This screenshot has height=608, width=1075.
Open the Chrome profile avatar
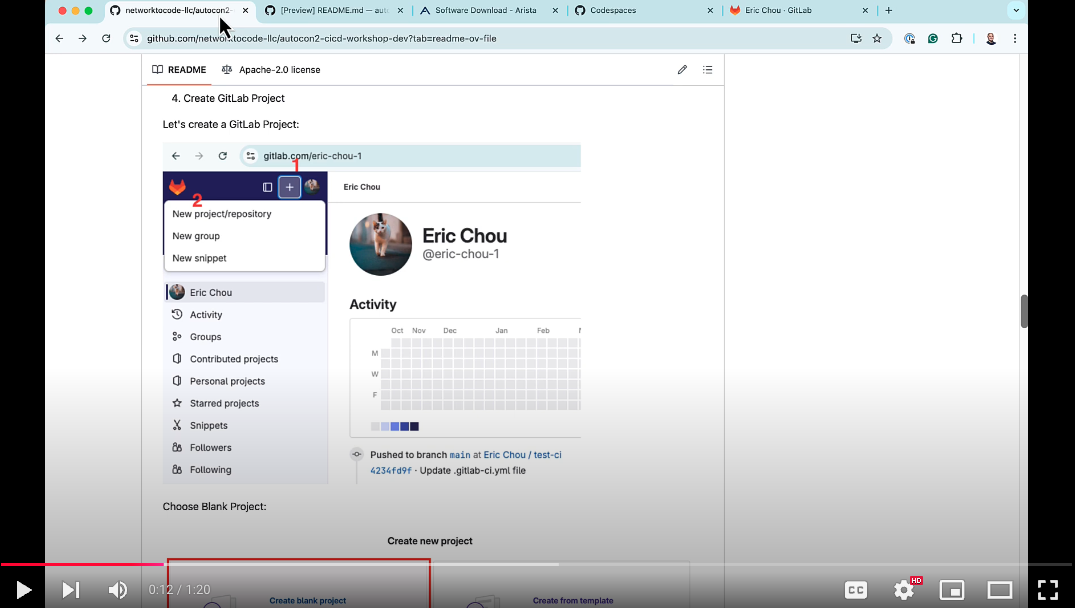point(991,38)
